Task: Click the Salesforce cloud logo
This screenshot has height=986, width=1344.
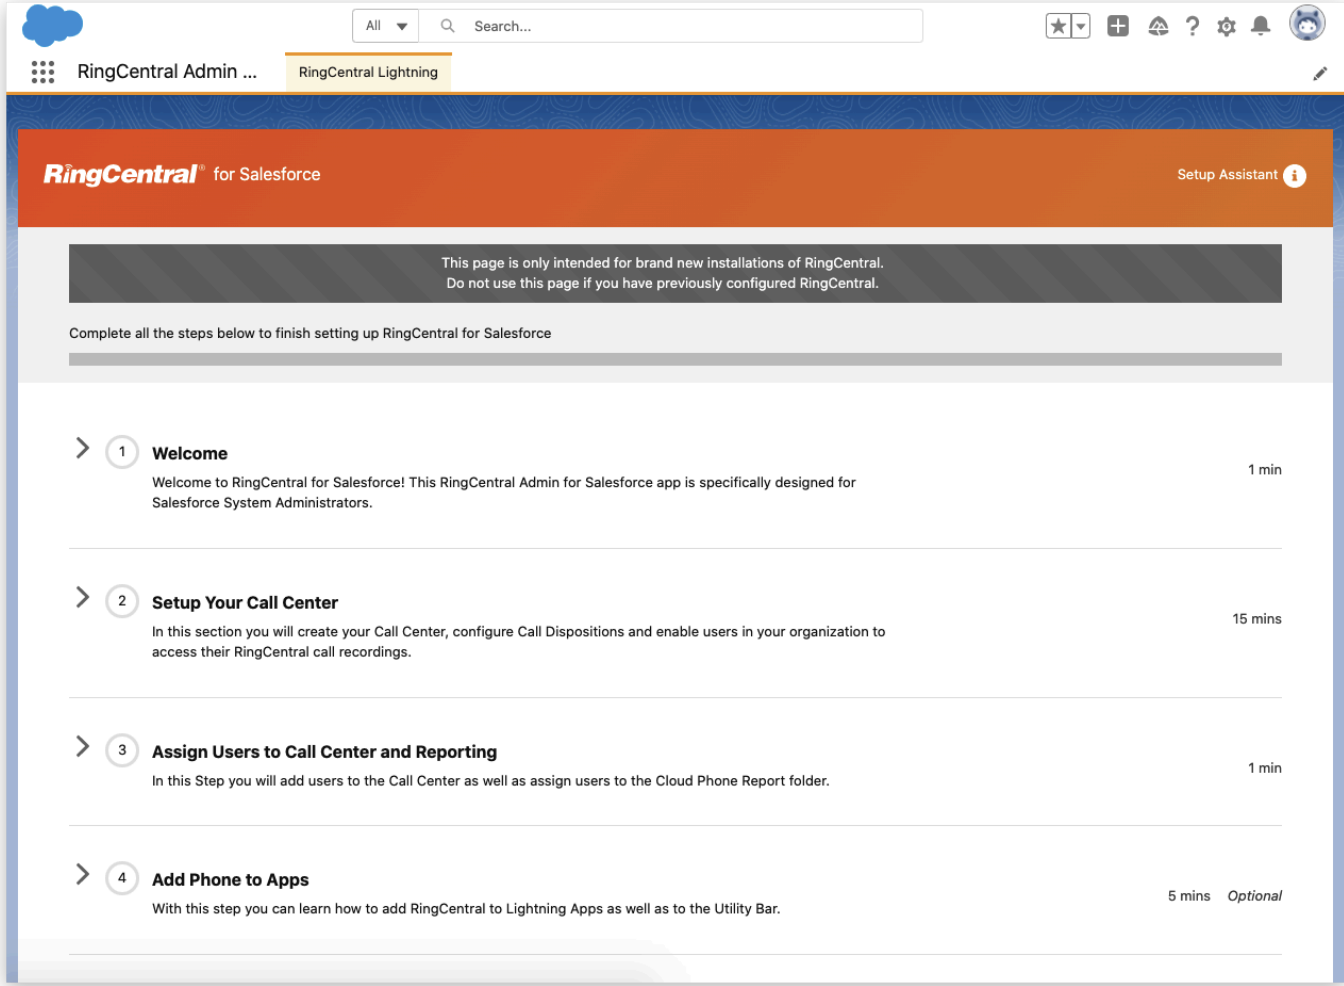Action: pyautogui.click(x=52, y=25)
